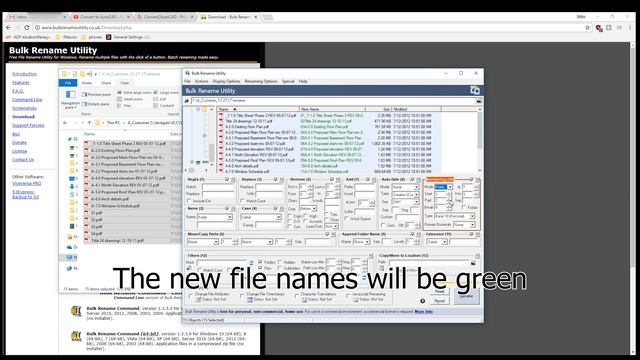Click the Character Translations status icon
640x360 pixels.
pos(304,300)
